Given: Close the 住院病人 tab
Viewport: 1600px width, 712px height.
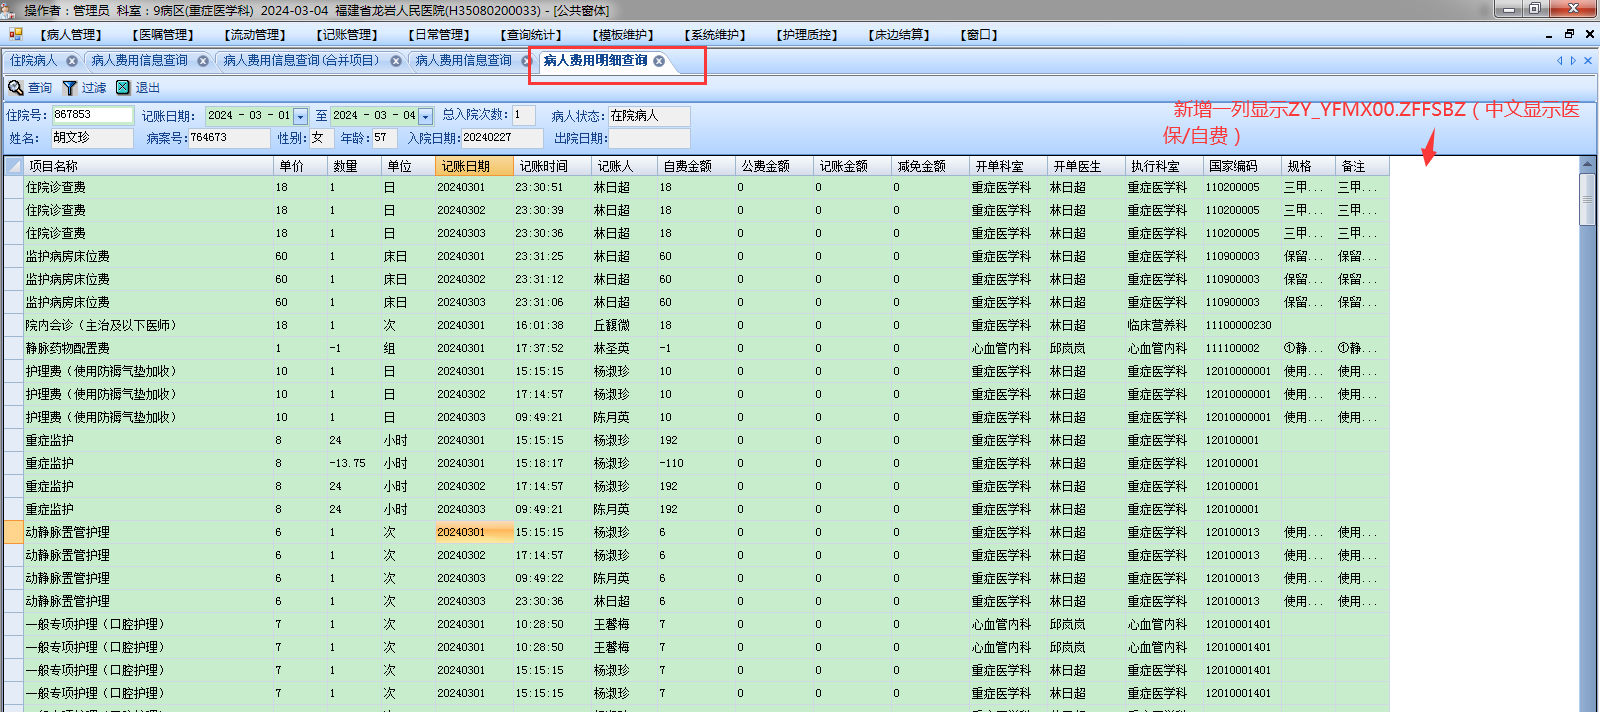Looking at the screenshot, I should (x=72, y=61).
